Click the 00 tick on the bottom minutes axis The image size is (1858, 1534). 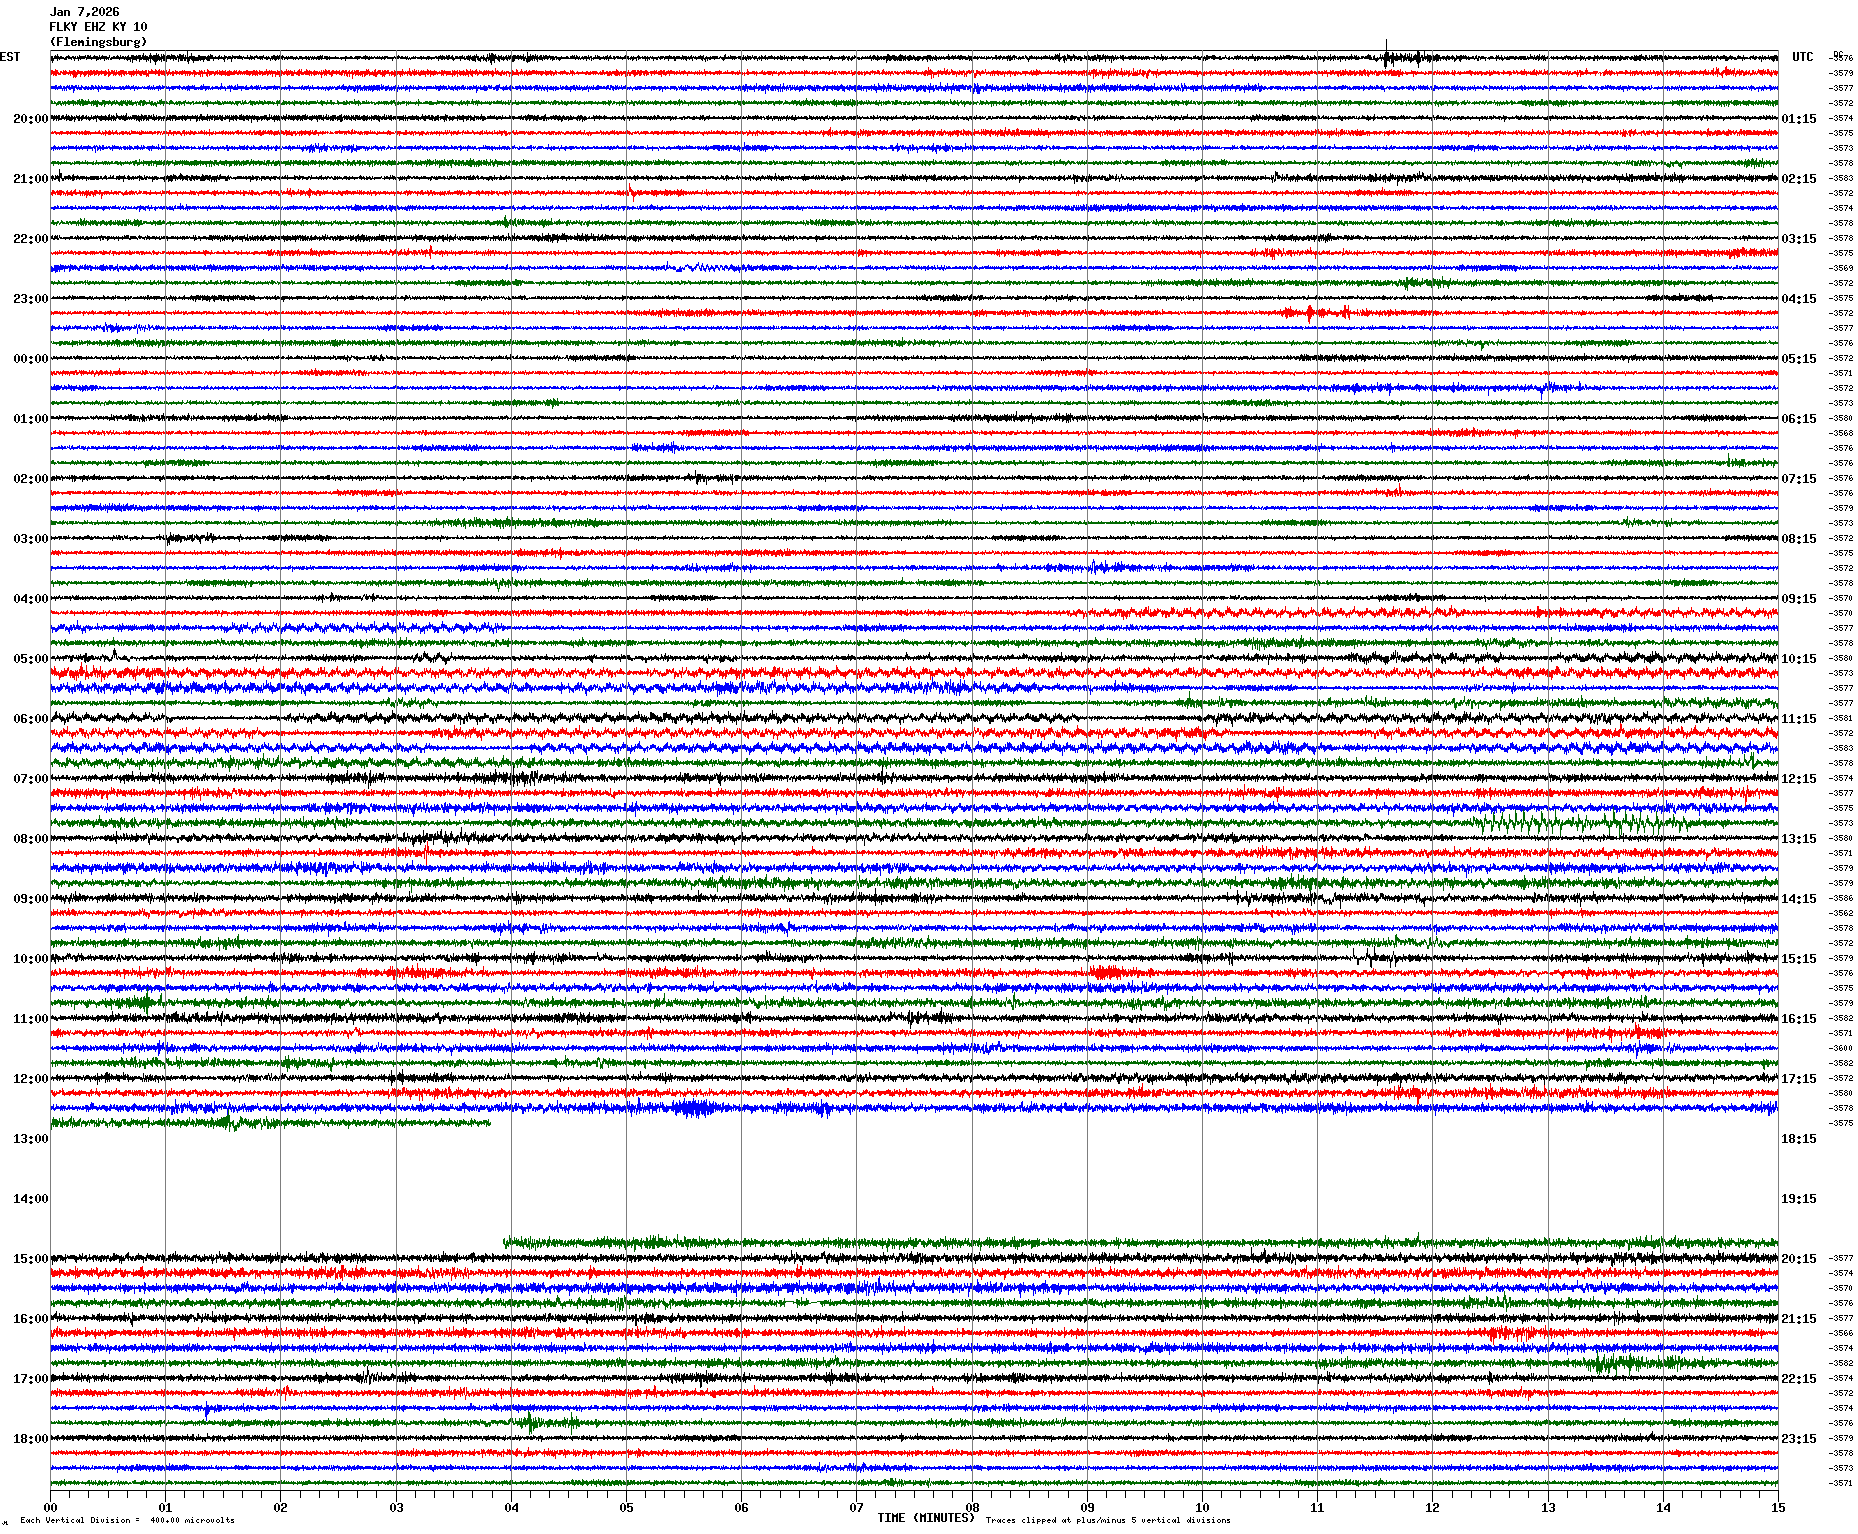coord(51,1508)
